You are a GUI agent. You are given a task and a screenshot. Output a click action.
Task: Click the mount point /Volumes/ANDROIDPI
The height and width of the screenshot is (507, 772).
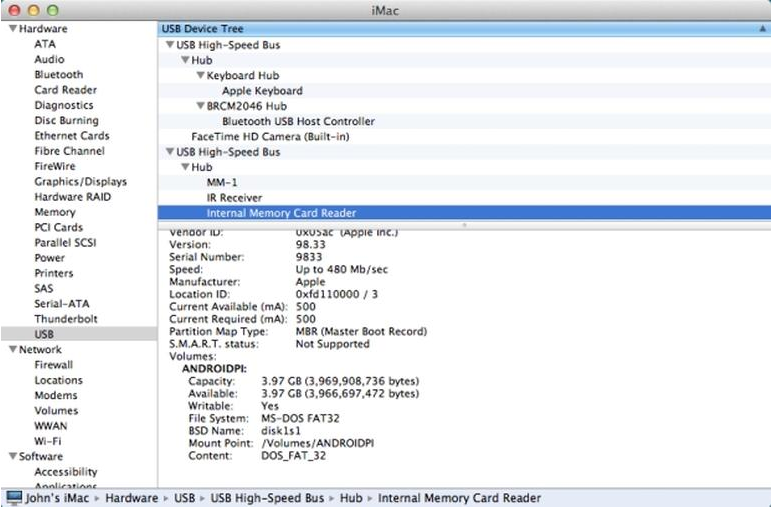tap(318, 443)
